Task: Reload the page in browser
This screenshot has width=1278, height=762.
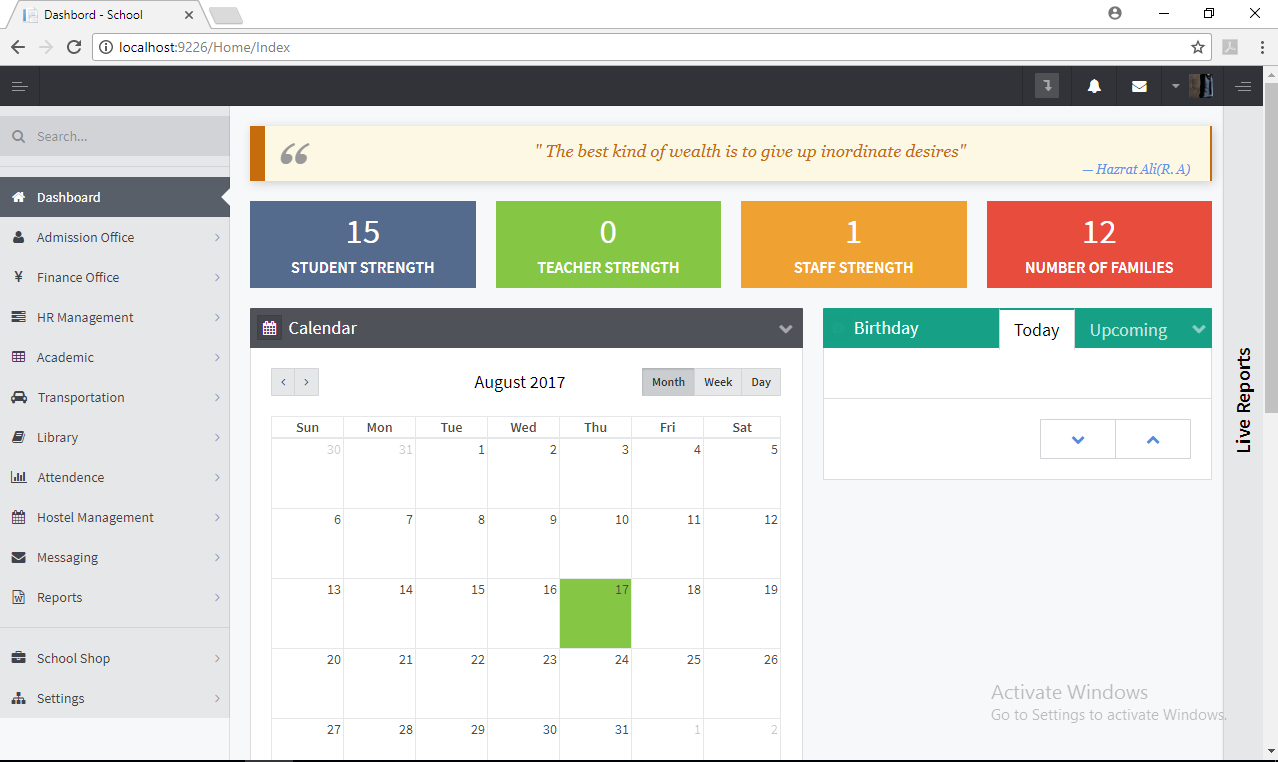Action: (x=74, y=47)
